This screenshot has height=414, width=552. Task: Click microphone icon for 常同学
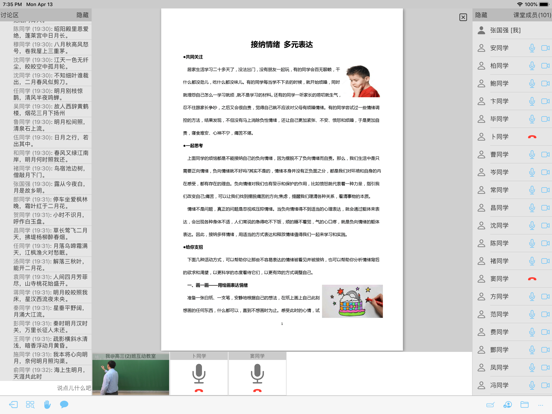[x=532, y=190]
